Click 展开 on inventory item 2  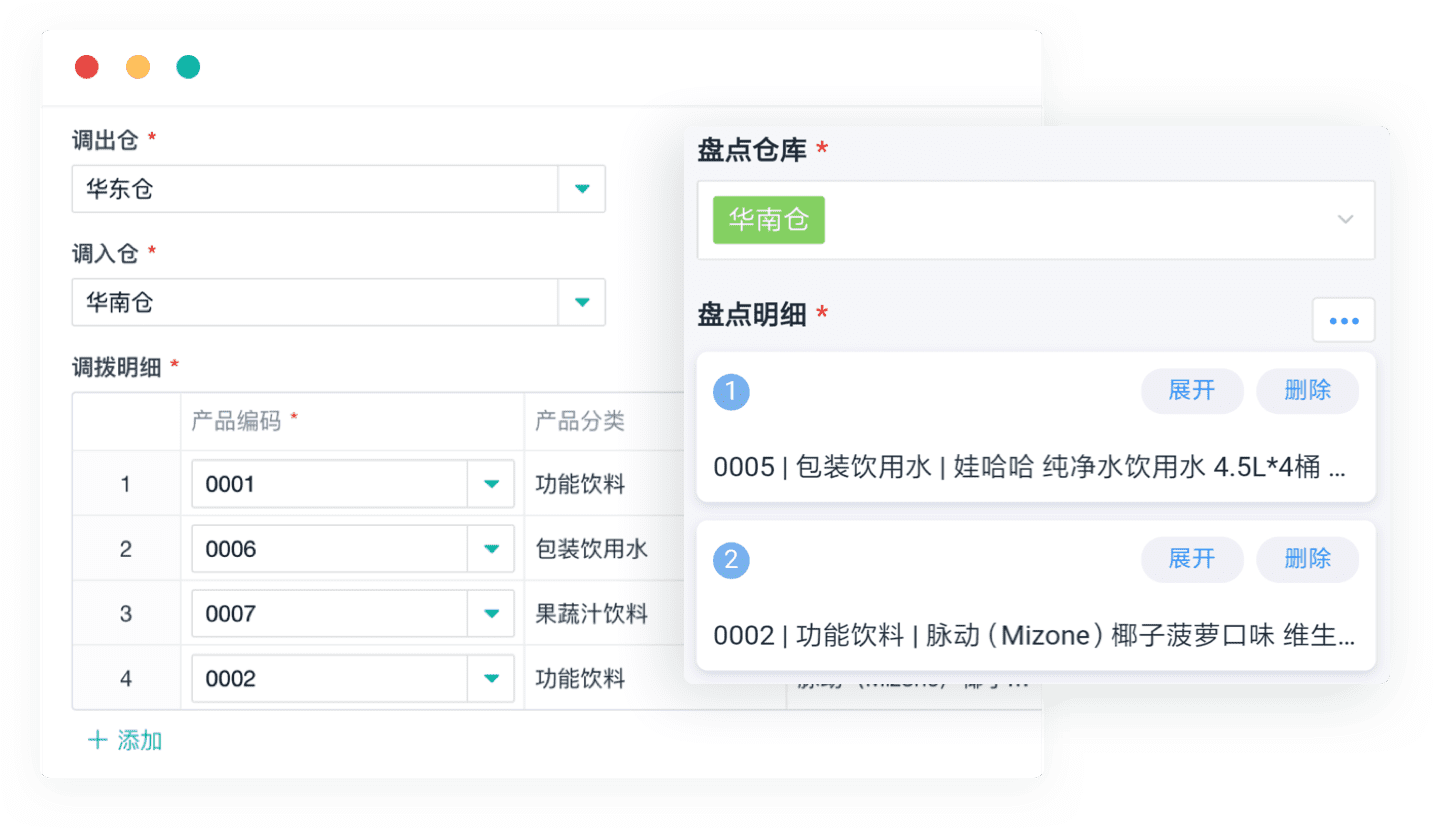coord(1192,559)
